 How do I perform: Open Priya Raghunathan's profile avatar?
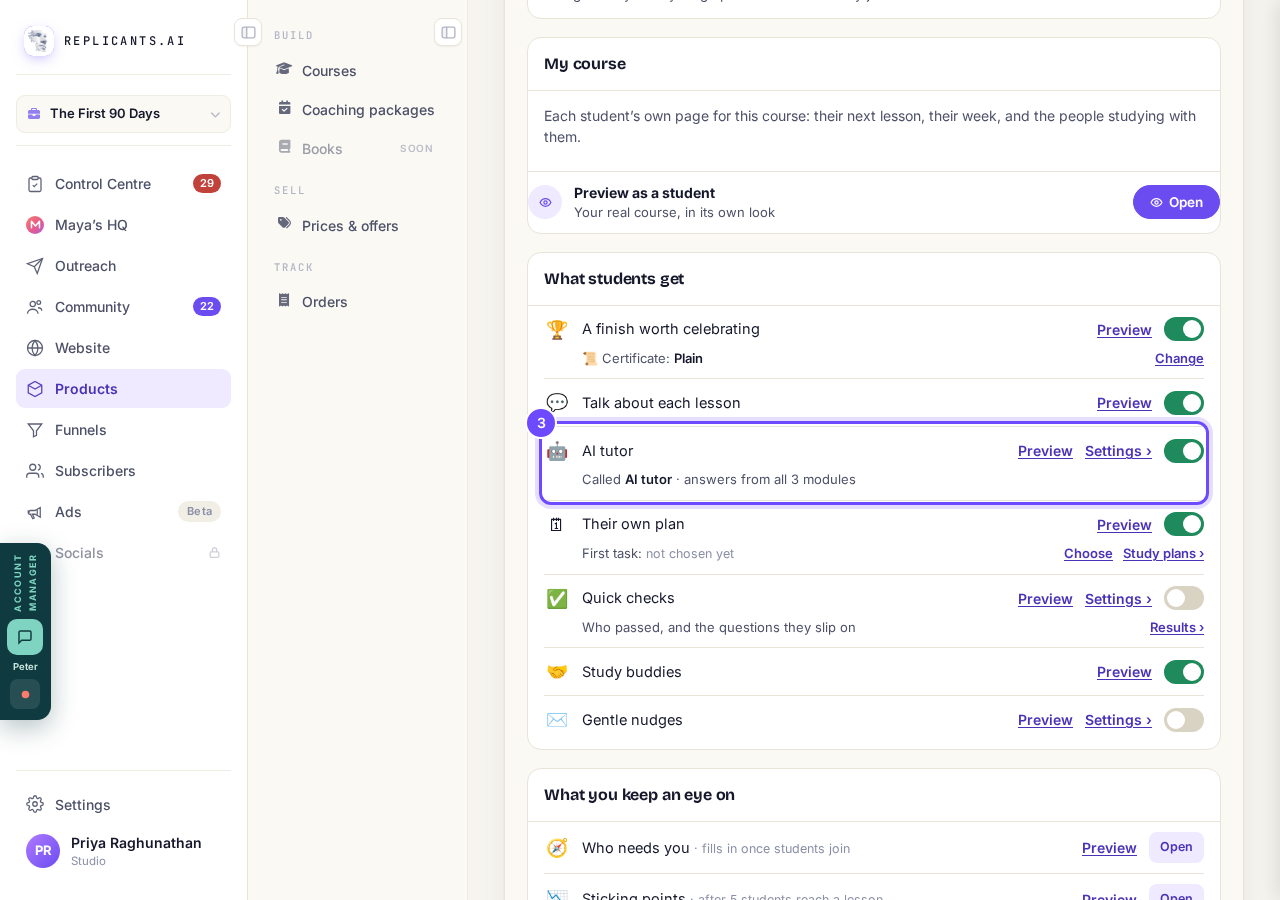(x=43, y=851)
